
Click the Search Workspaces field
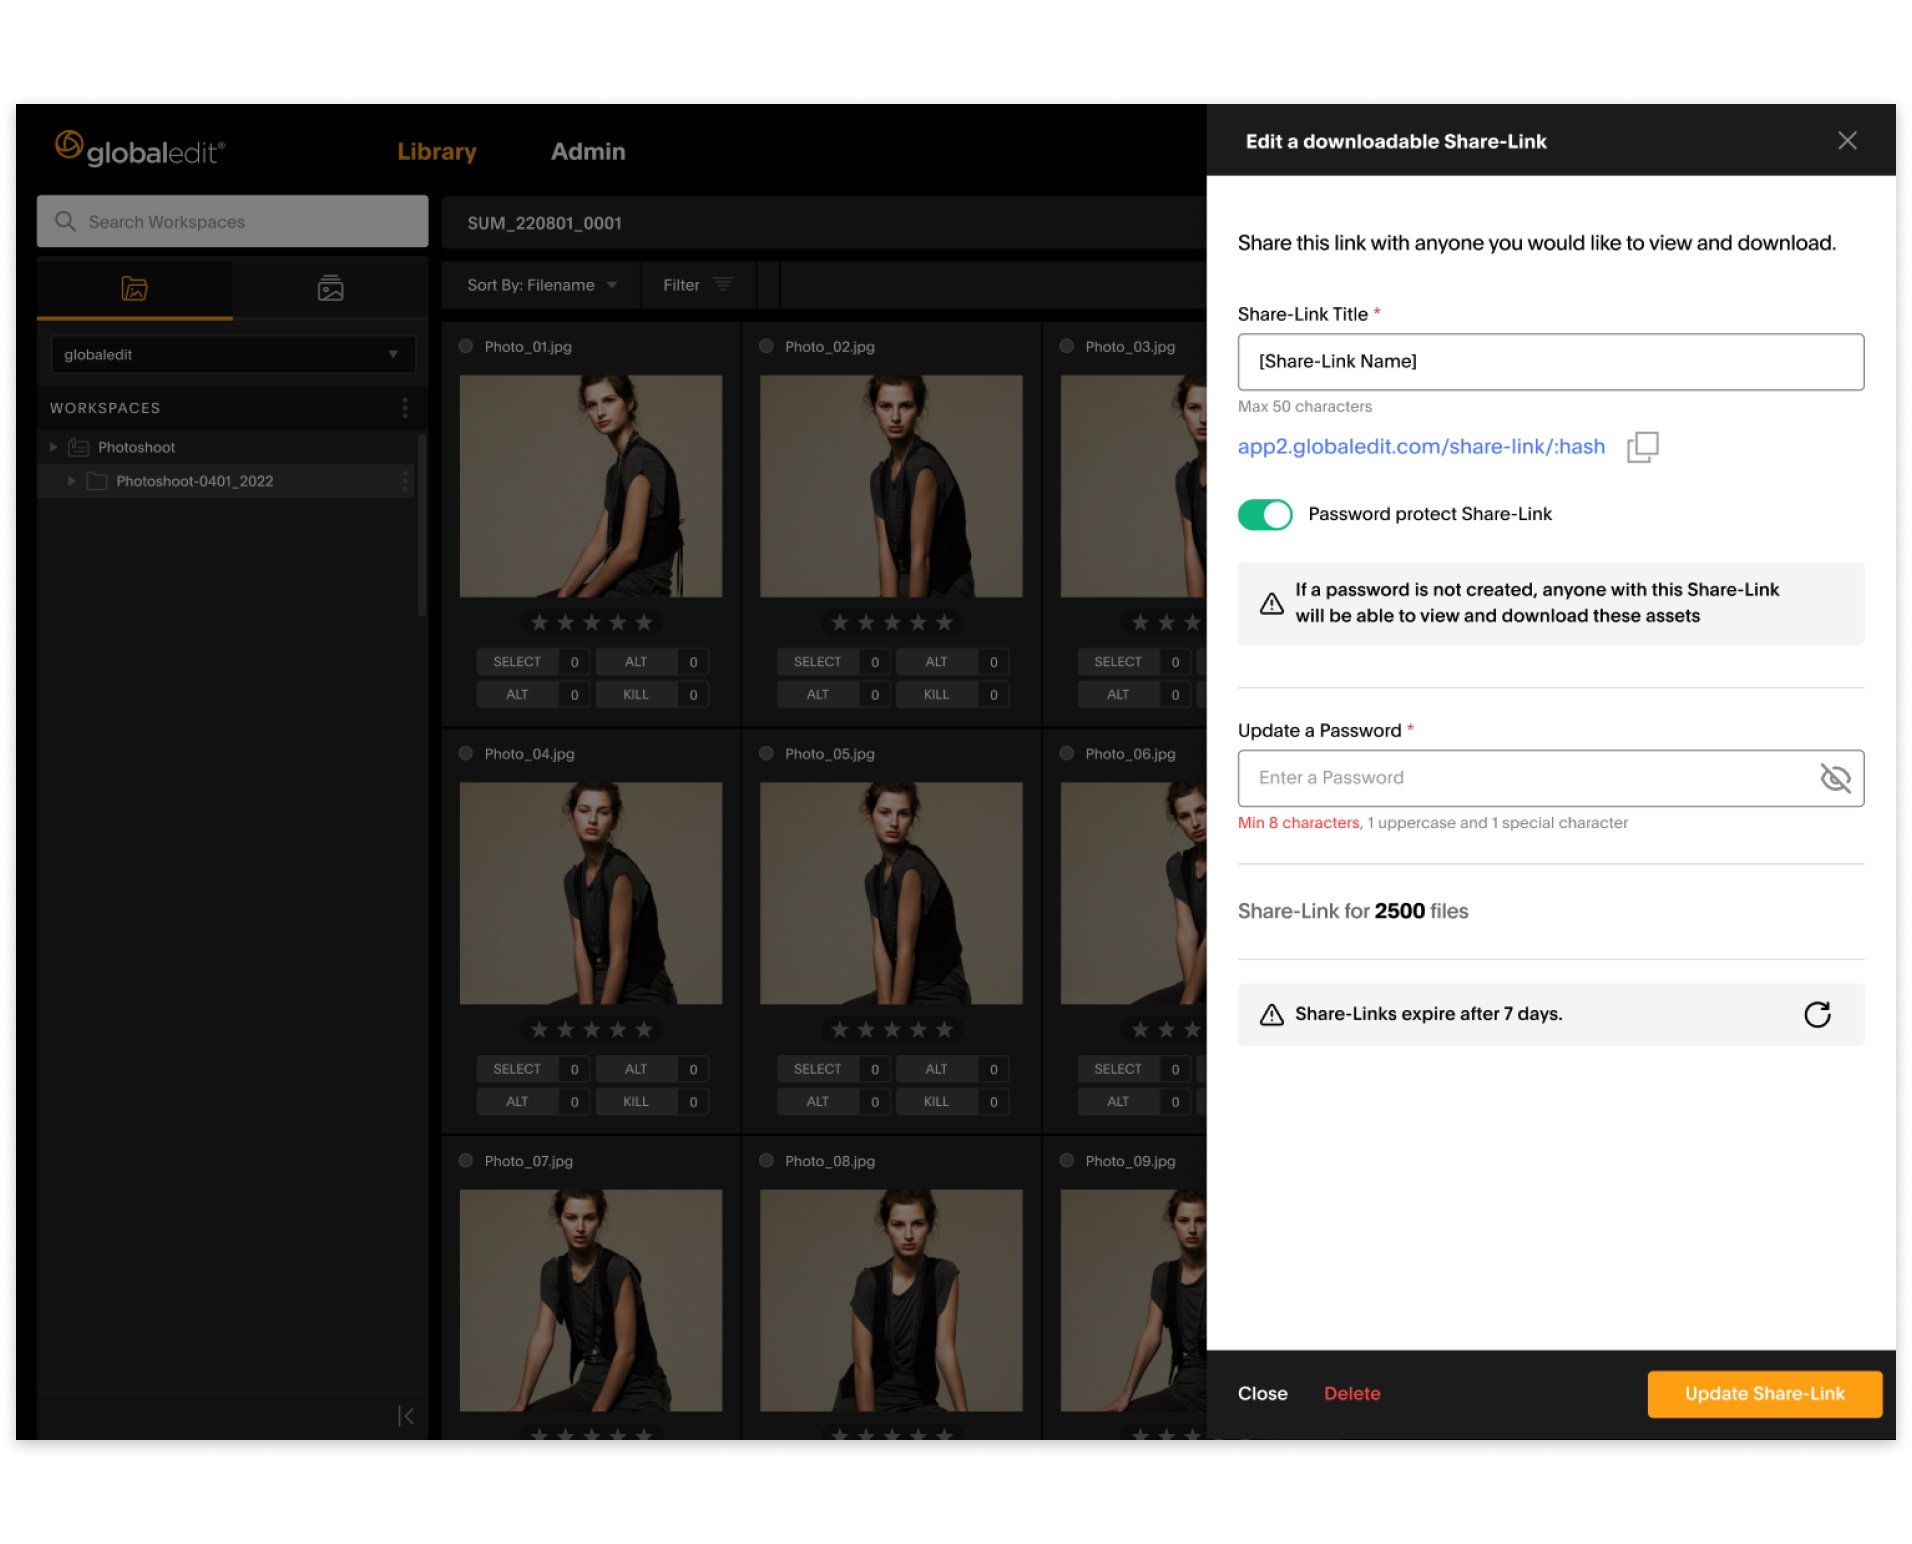pyautogui.click(x=232, y=221)
